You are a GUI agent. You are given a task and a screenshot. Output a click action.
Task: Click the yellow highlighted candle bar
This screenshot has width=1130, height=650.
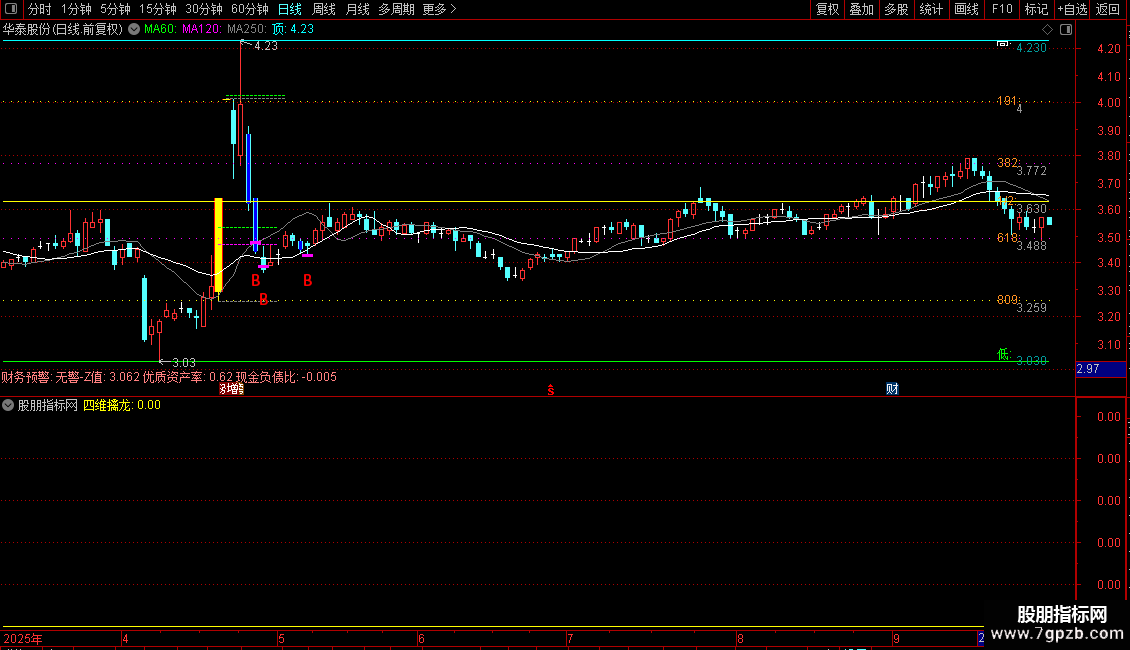(x=218, y=245)
